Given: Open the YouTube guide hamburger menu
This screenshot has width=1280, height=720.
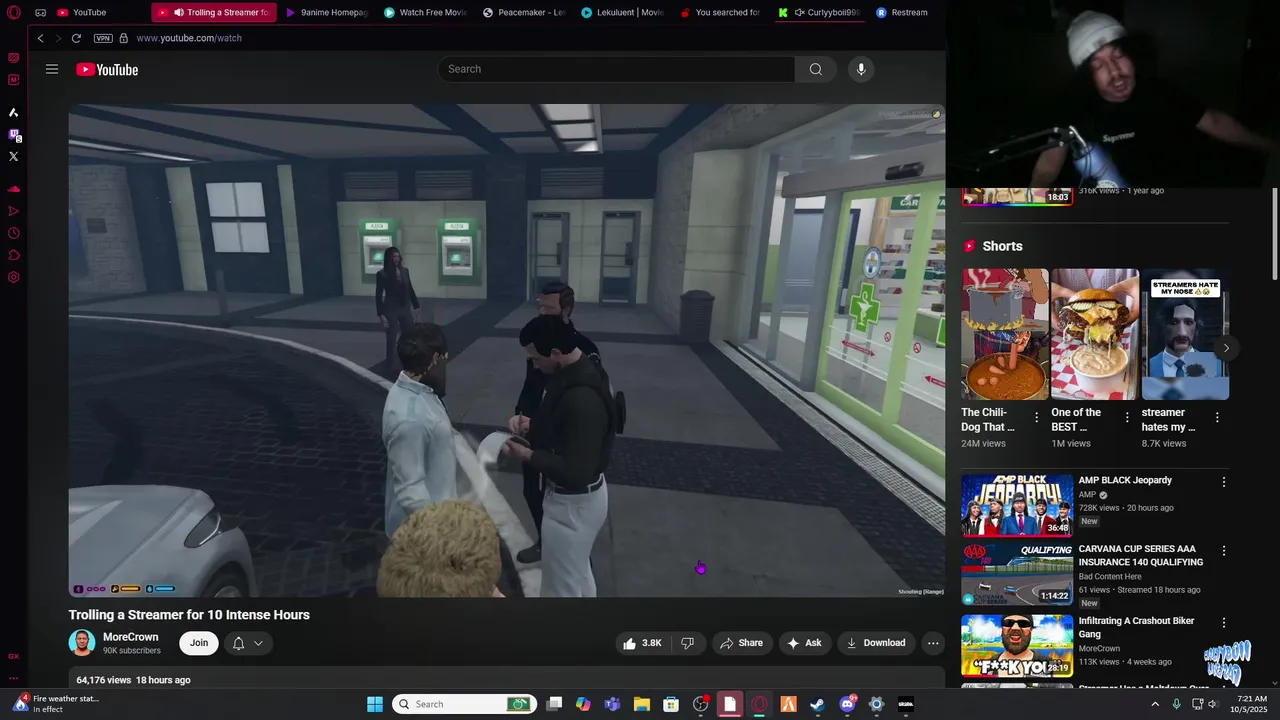Looking at the screenshot, I should pyautogui.click(x=52, y=69).
